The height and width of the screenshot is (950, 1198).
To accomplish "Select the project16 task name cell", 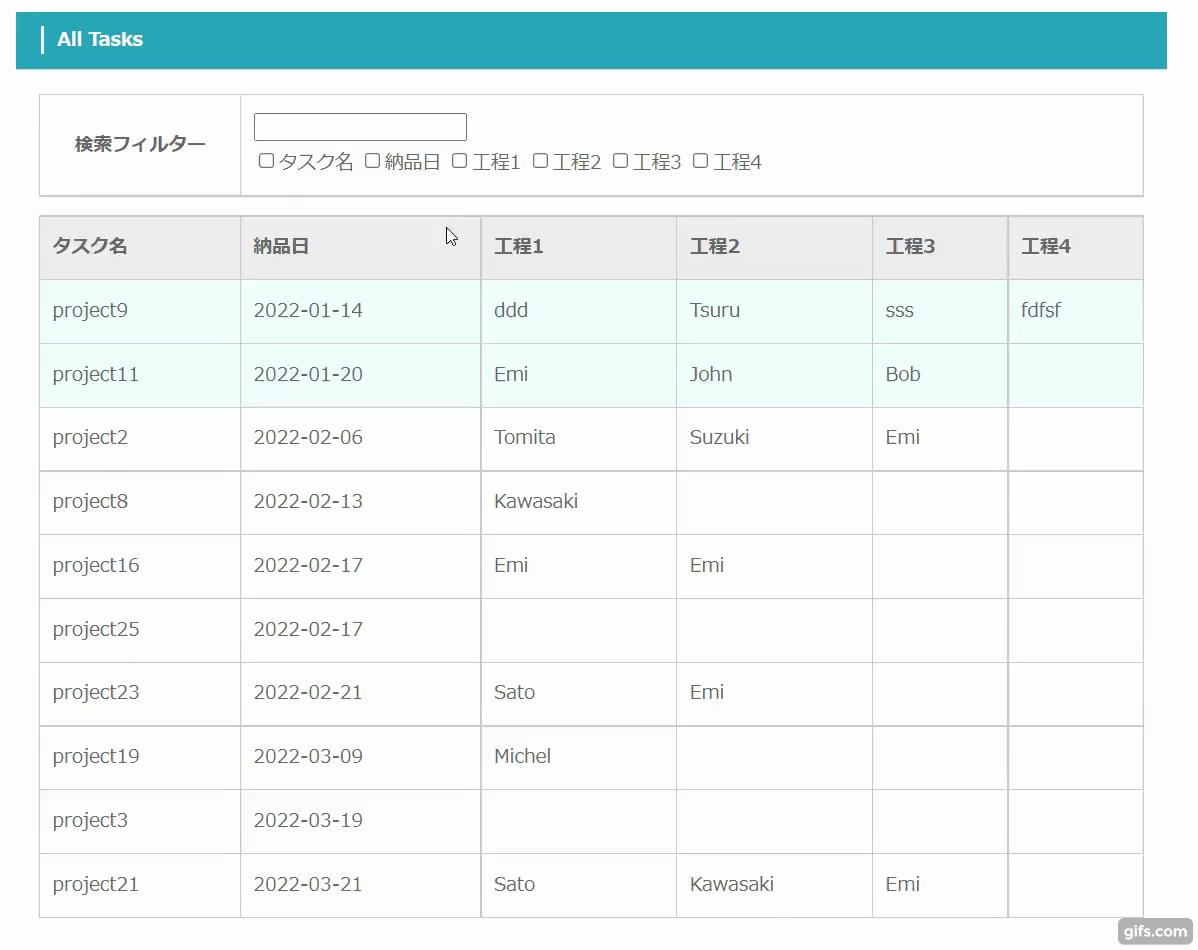I will coord(140,566).
